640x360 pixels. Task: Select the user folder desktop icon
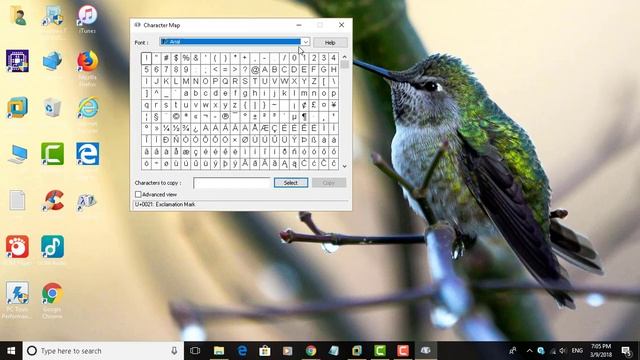pyautogui.click(x=18, y=16)
